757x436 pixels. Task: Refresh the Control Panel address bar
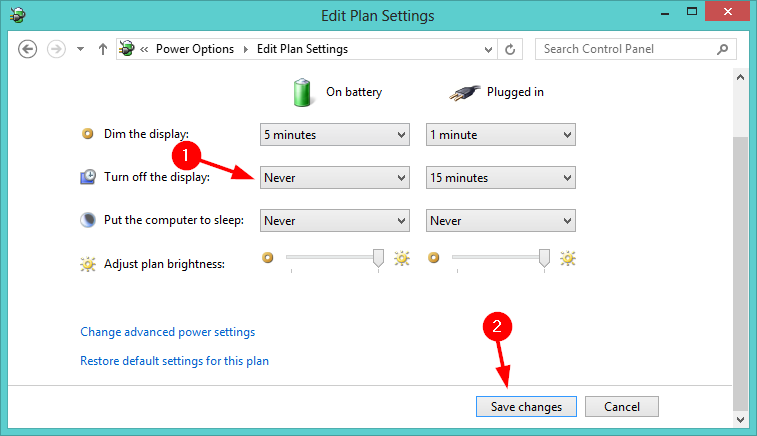point(510,49)
